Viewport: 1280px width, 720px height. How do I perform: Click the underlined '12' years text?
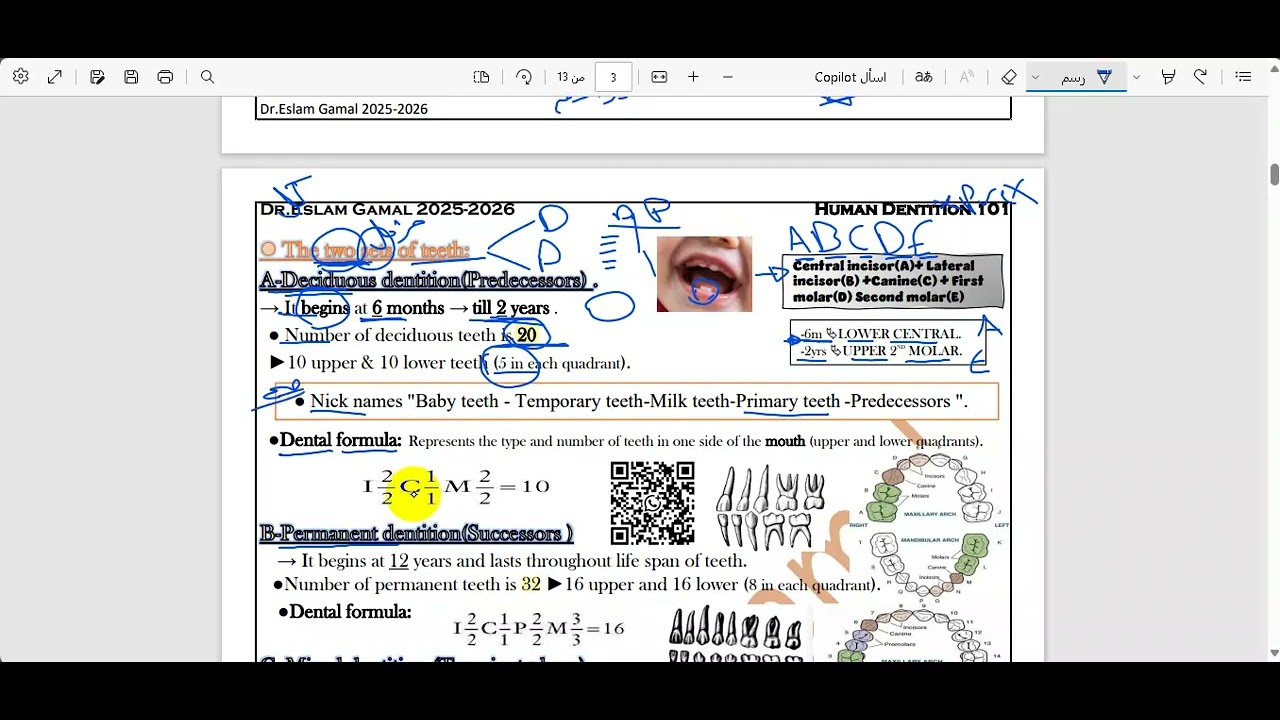399,561
